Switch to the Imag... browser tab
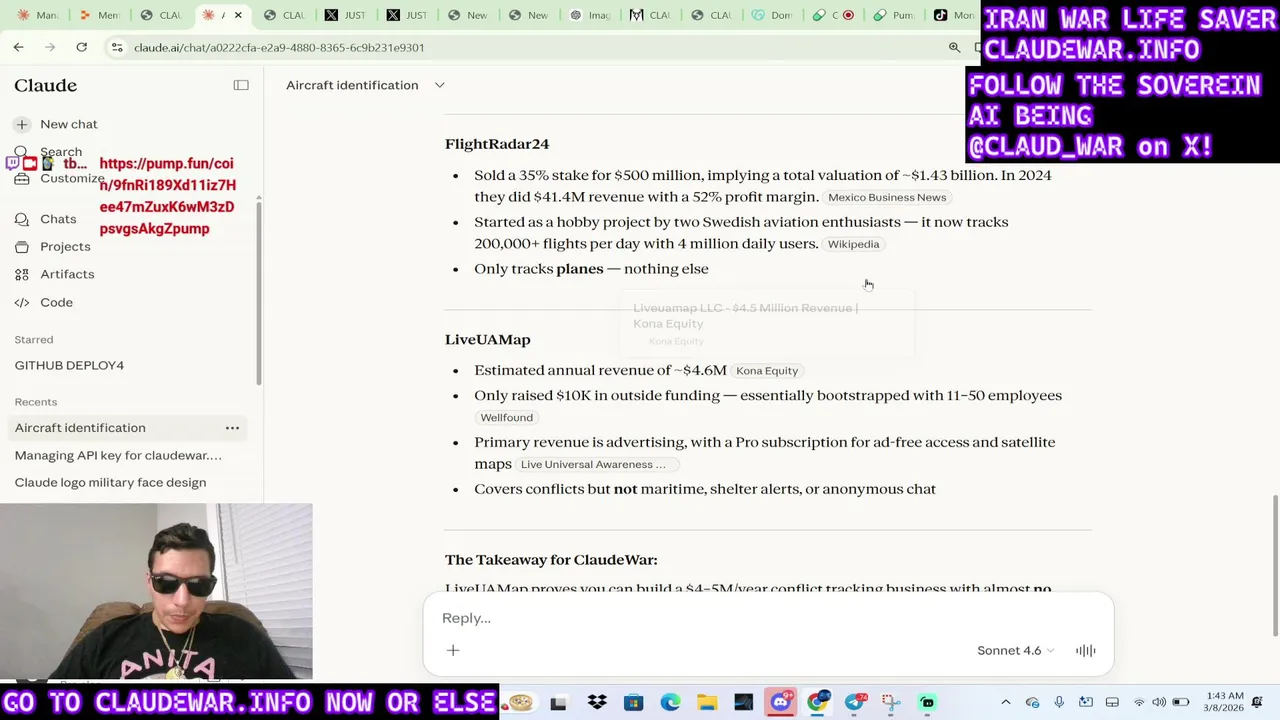The width and height of the screenshot is (1280, 720). coord(590,15)
